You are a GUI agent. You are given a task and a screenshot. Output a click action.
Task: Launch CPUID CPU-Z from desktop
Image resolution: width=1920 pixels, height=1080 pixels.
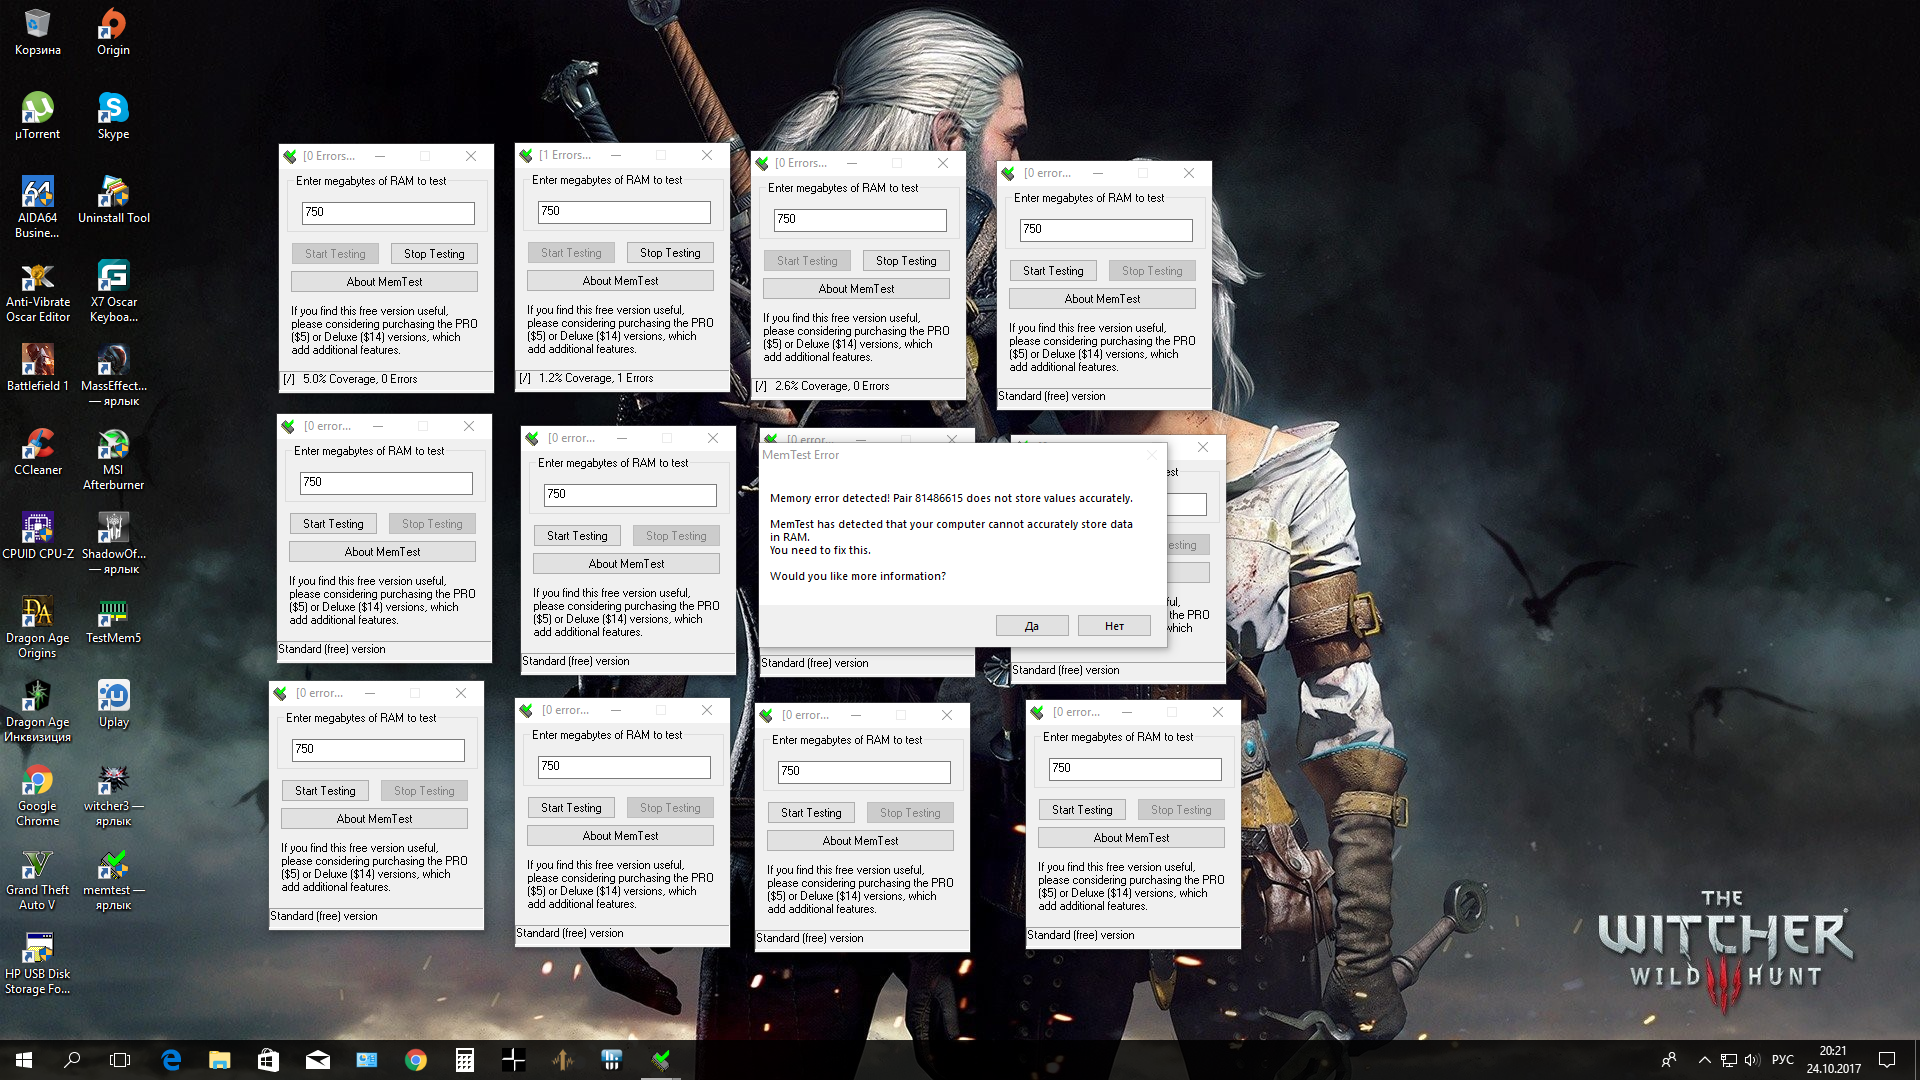pyautogui.click(x=38, y=535)
